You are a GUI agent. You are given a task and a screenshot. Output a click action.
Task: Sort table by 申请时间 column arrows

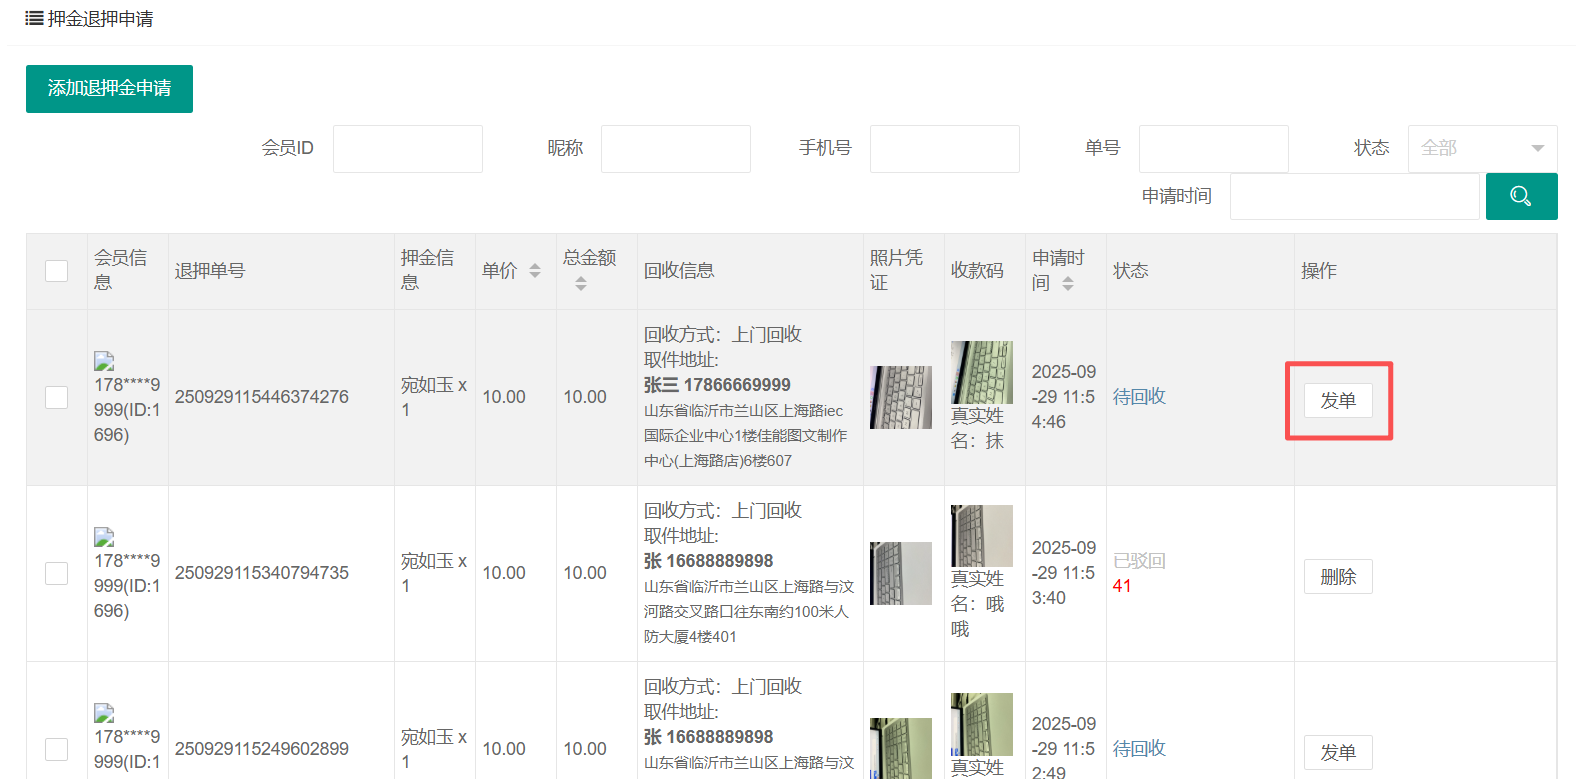[1068, 284]
